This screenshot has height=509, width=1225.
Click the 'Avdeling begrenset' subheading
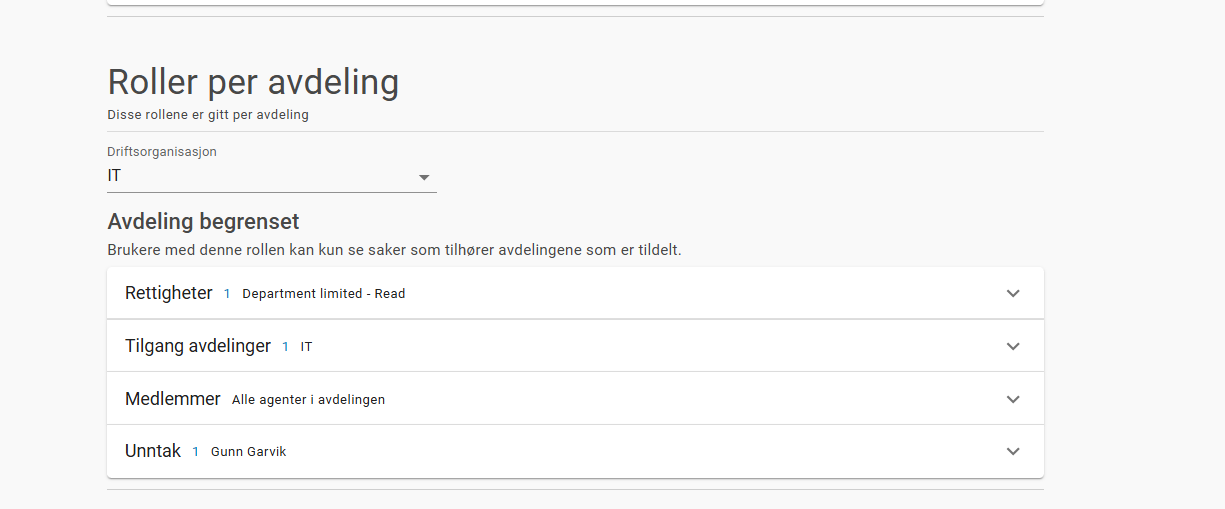coord(203,221)
